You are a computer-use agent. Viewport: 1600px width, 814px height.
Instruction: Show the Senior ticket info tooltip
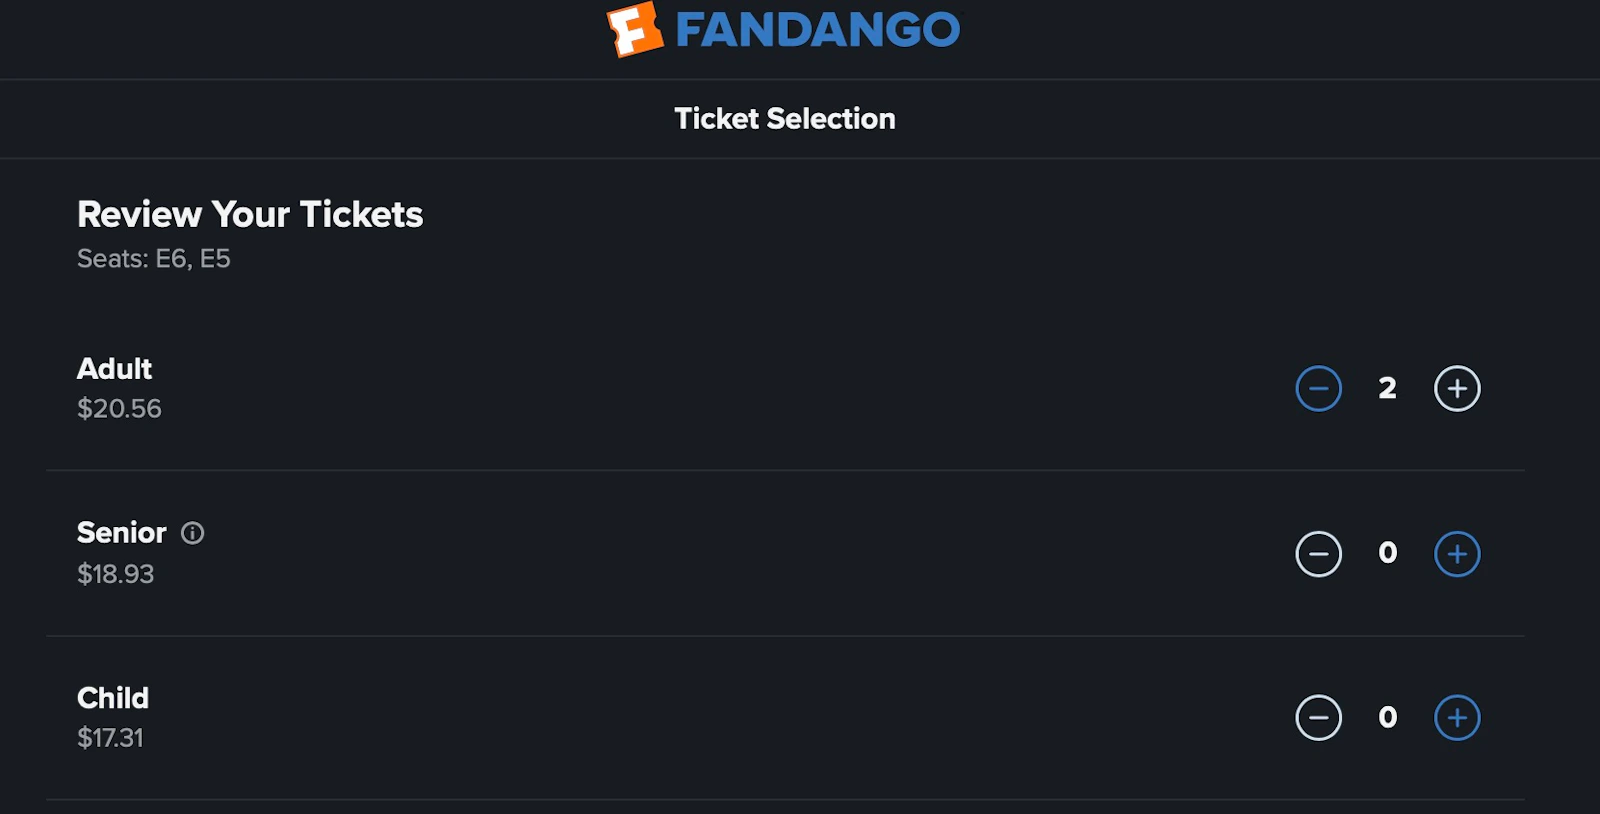coord(192,533)
